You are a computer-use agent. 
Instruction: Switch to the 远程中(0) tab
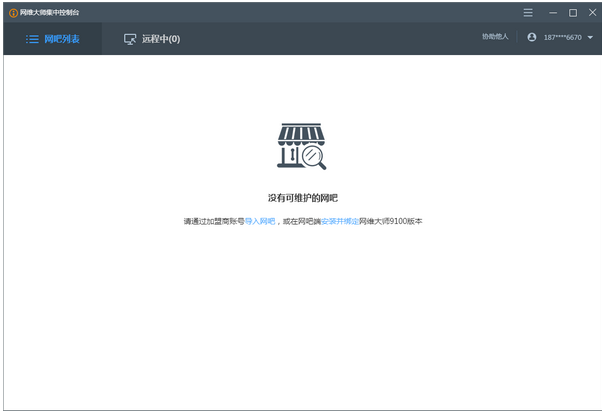(152, 39)
